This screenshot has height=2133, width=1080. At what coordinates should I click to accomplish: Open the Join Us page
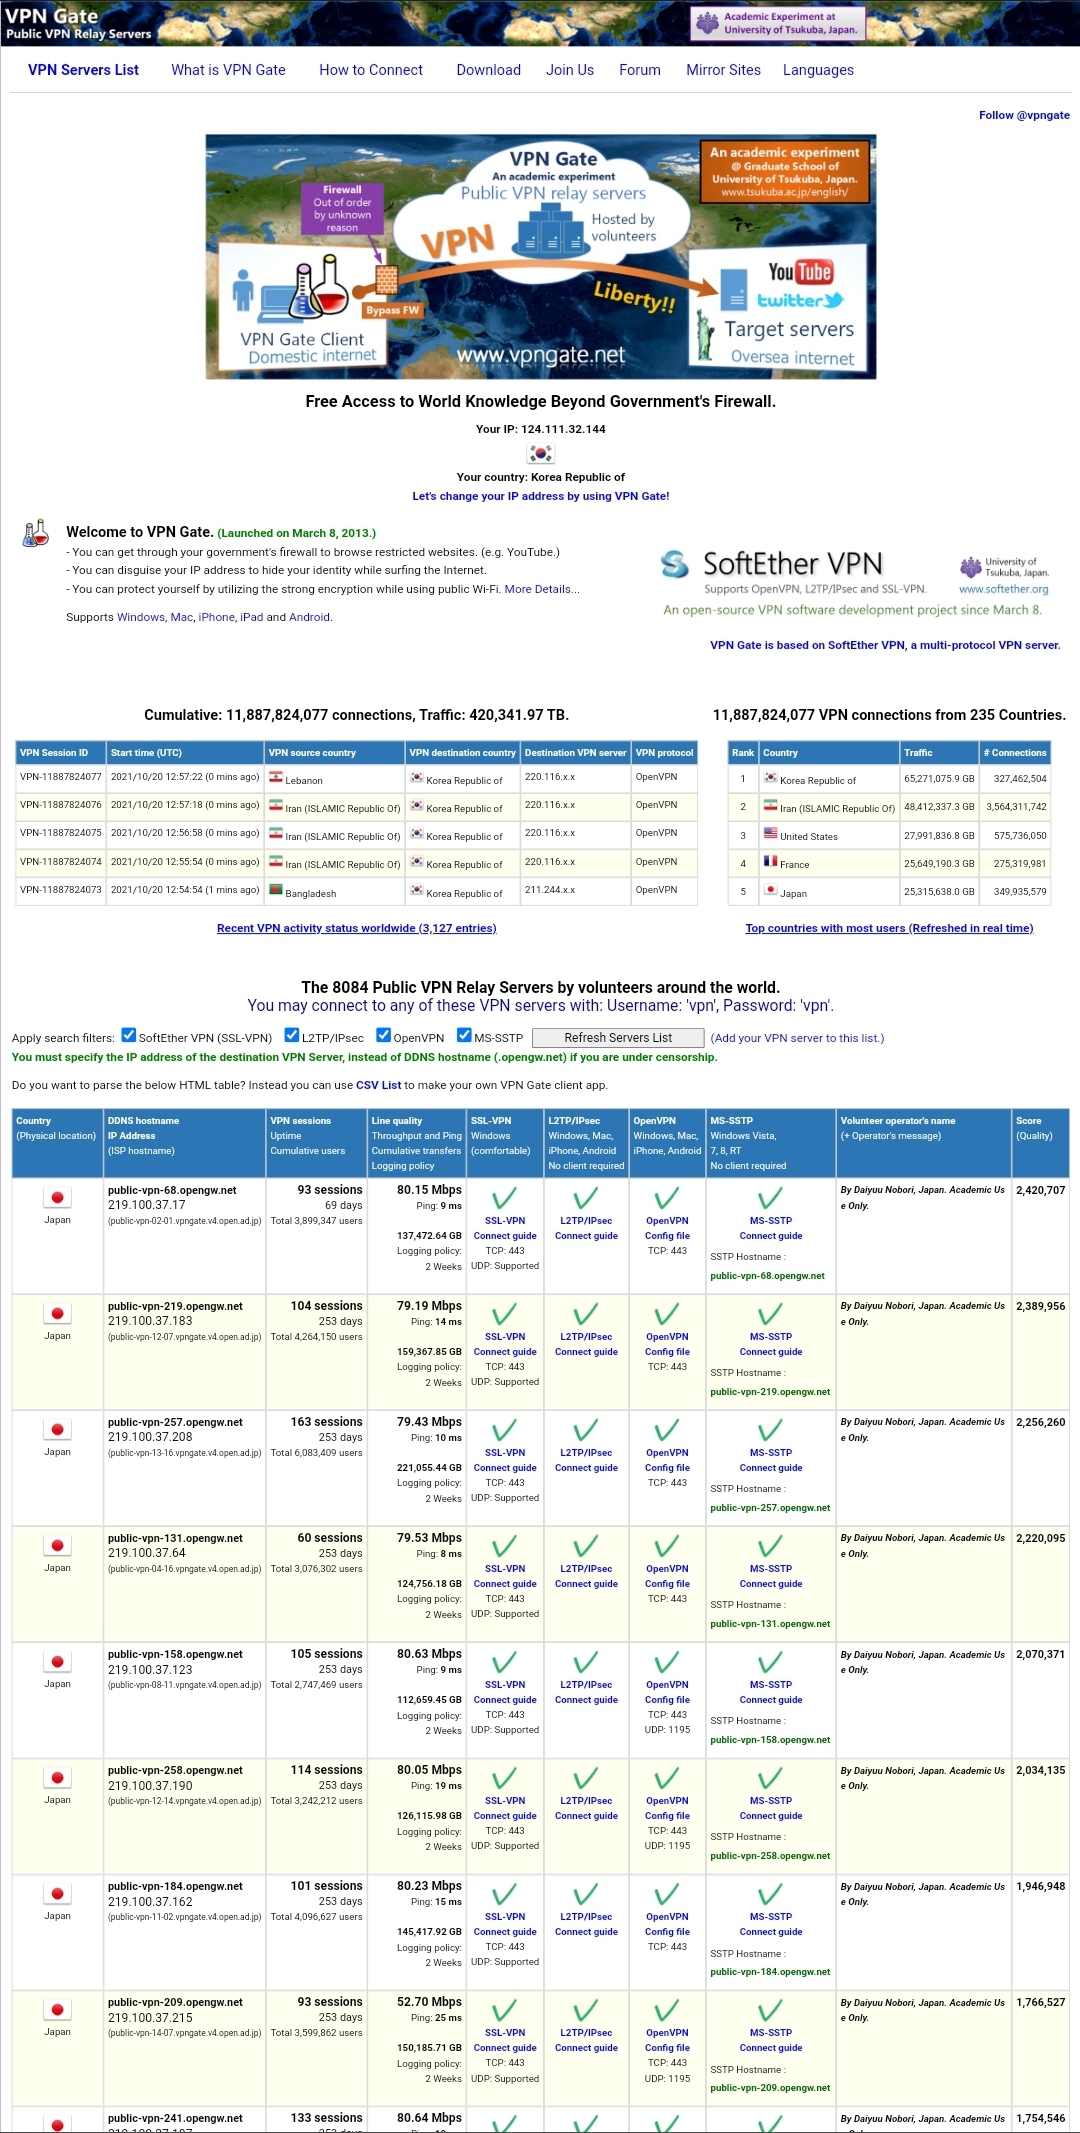pos(570,70)
